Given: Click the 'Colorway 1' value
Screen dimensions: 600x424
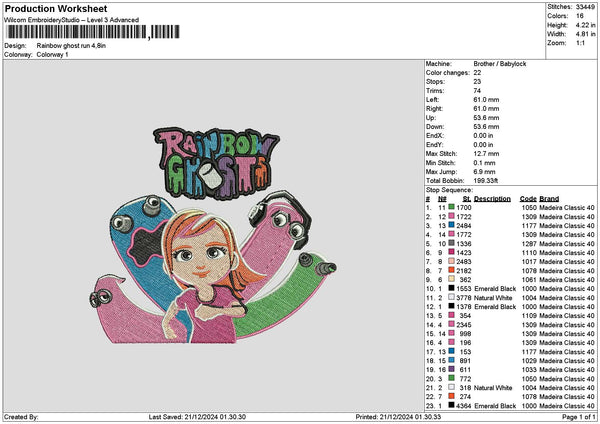Looking at the screenshot, I should (52, 55).
